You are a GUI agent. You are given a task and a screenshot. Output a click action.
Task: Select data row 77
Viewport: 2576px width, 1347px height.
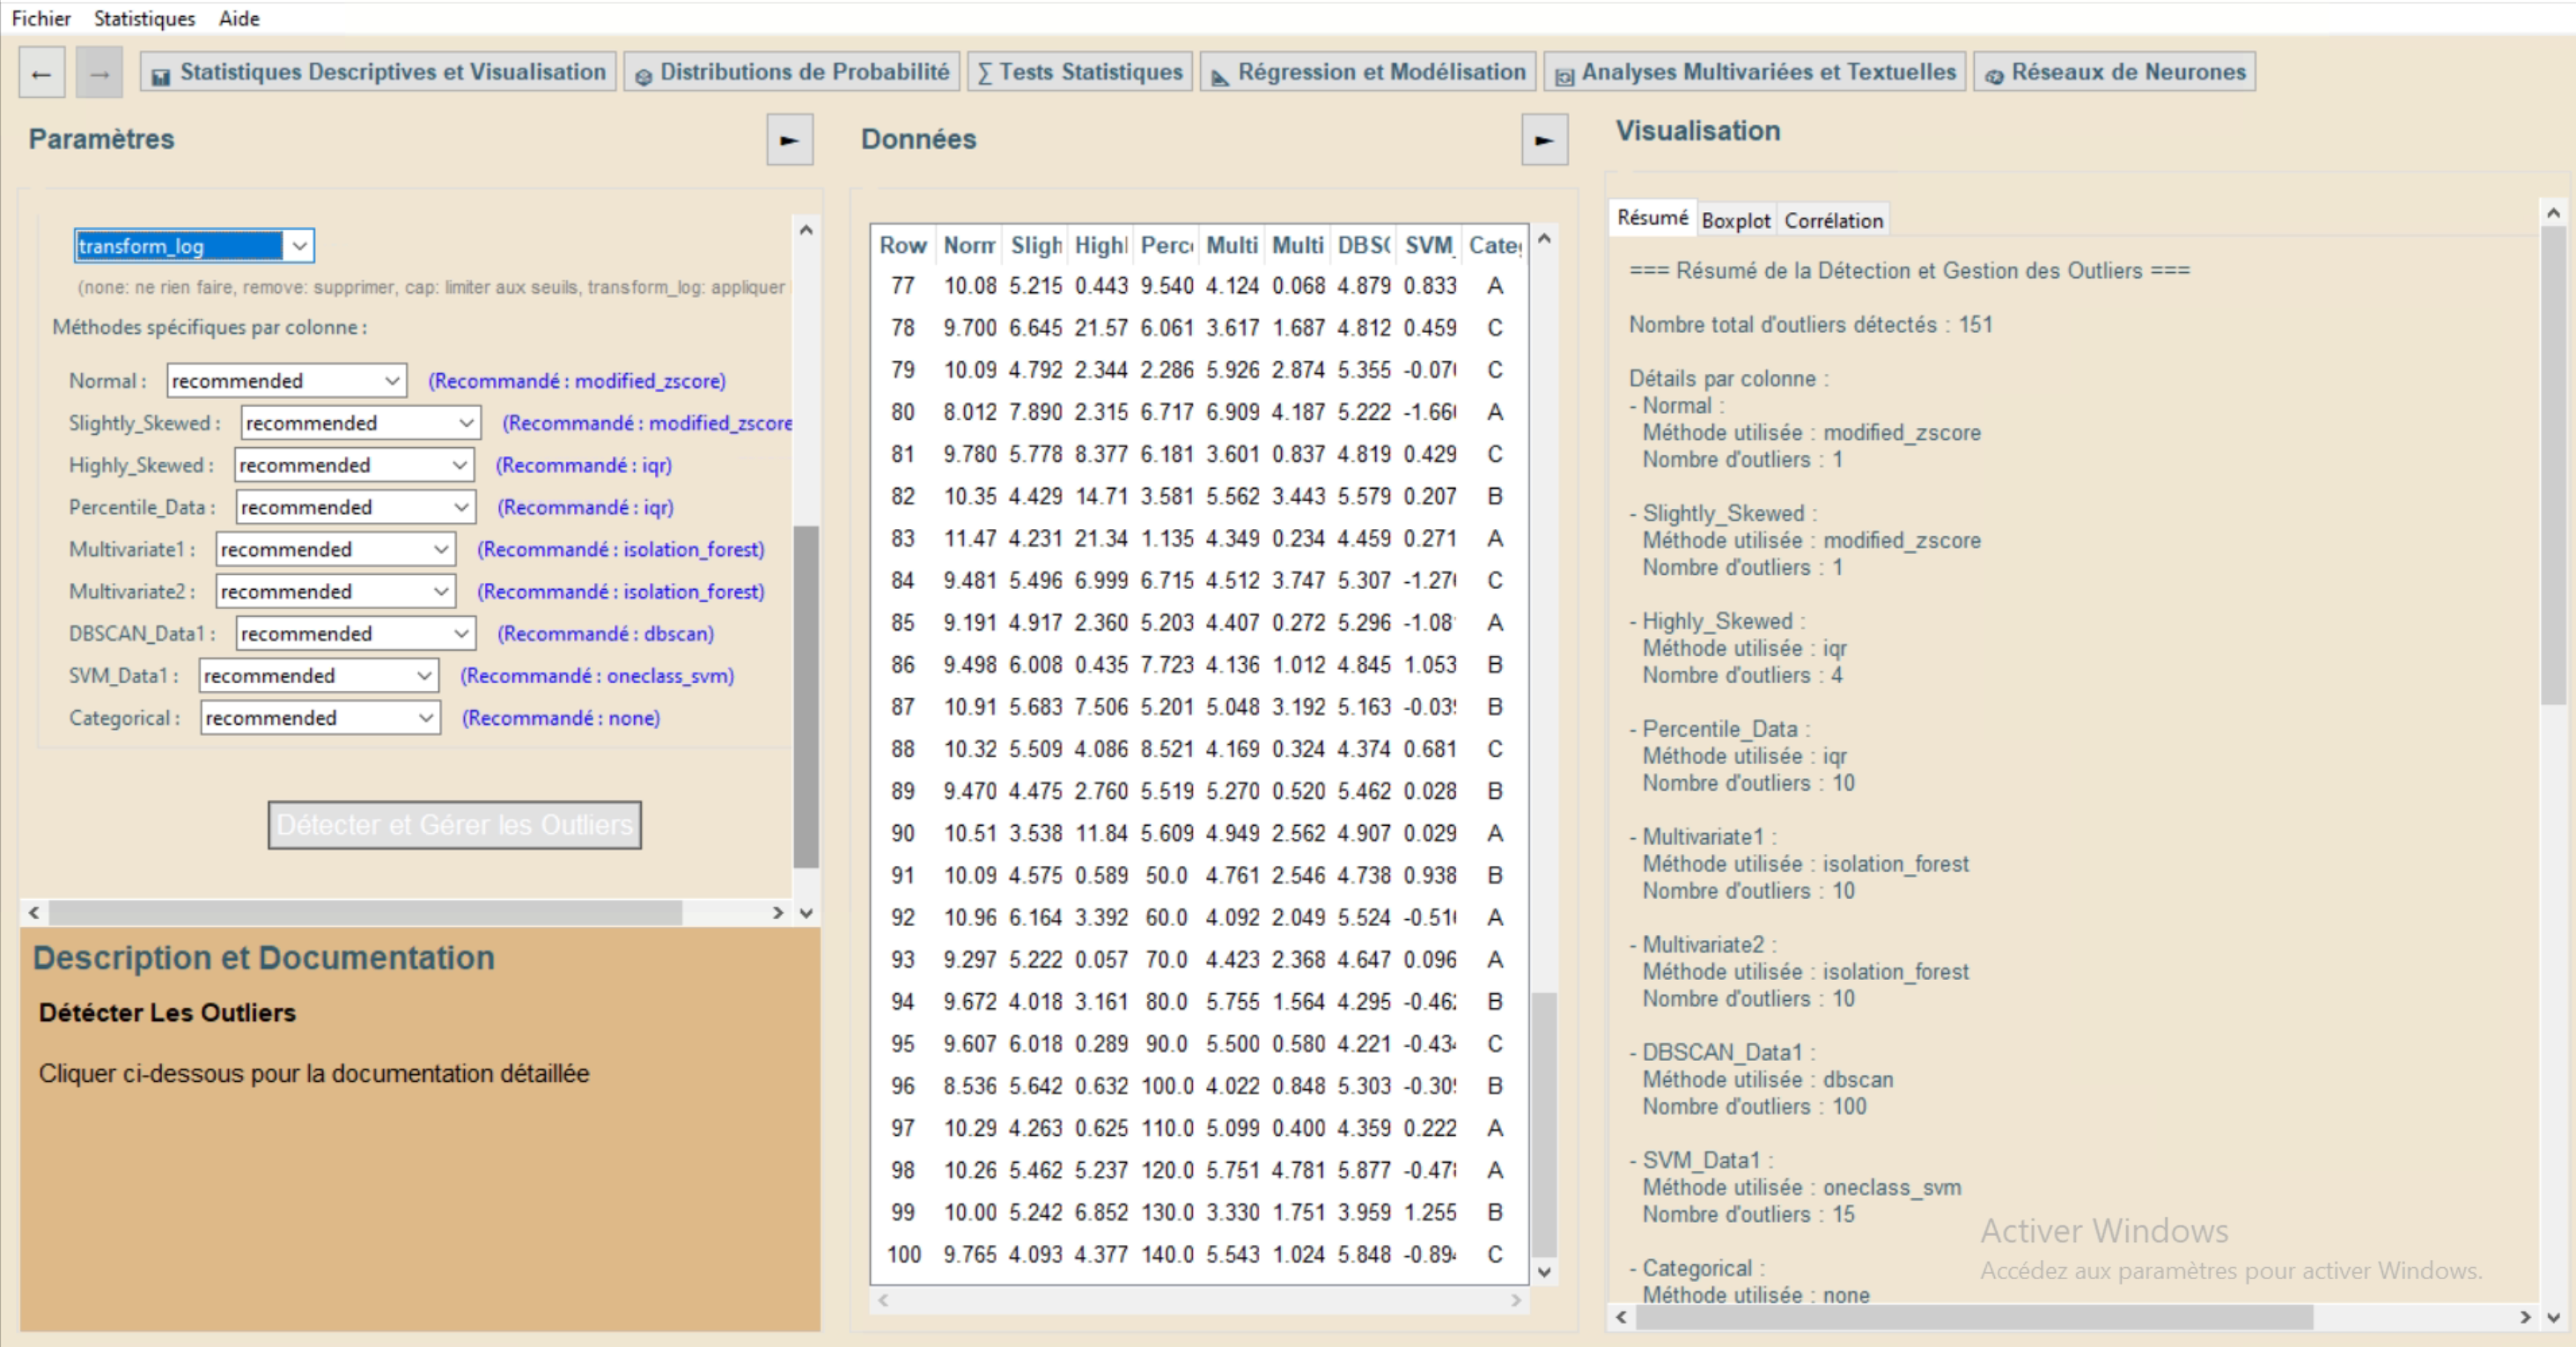click(x=1198, y=286)
